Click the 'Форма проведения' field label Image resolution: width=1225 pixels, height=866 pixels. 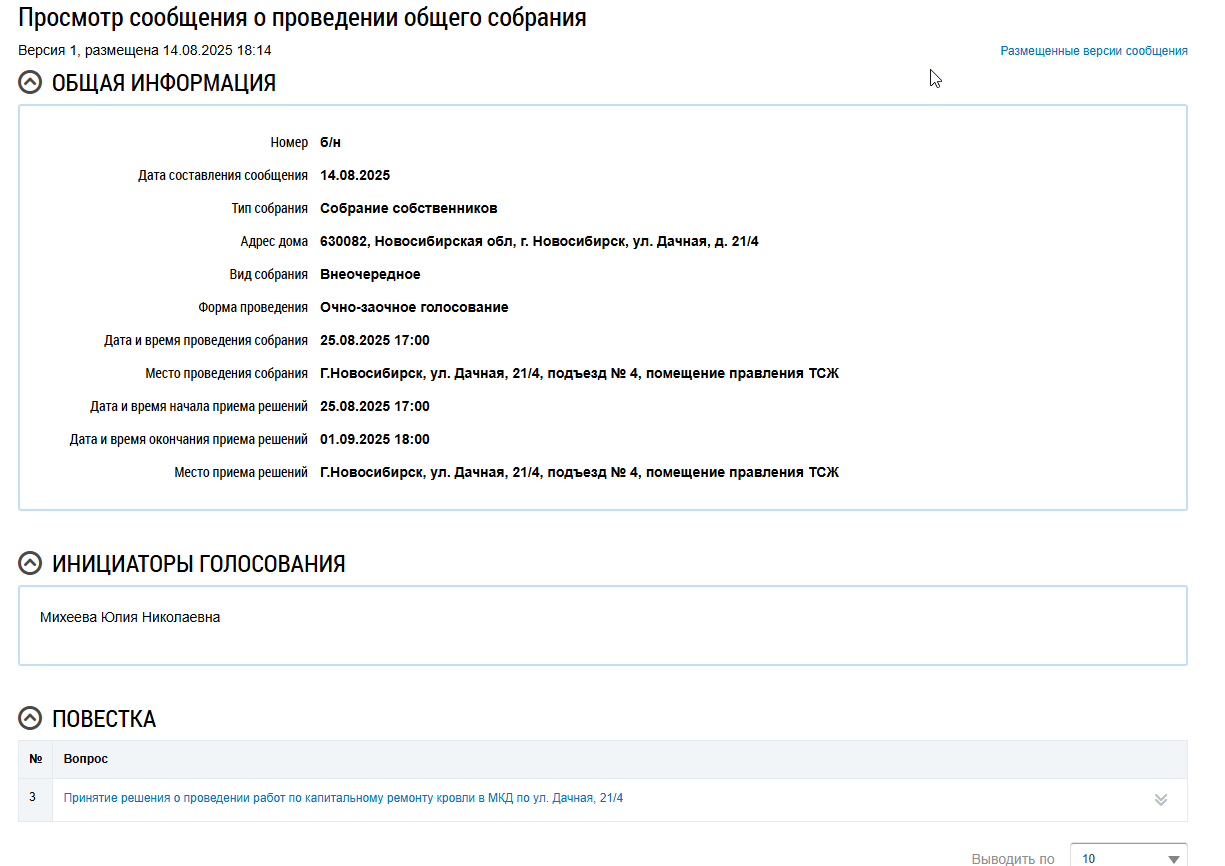253,308
